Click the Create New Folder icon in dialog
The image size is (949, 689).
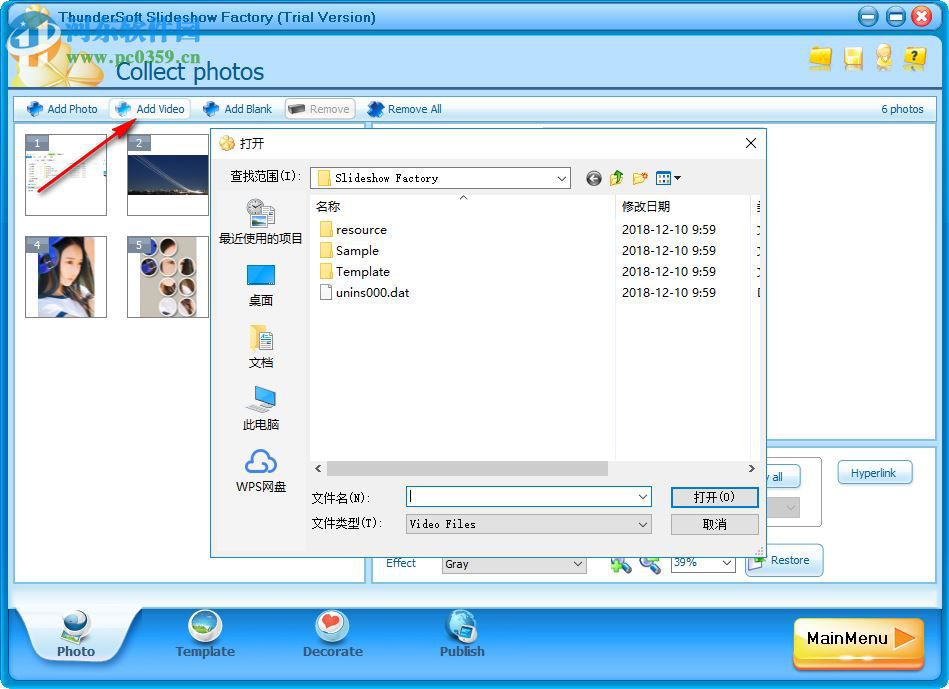point(641,178)
